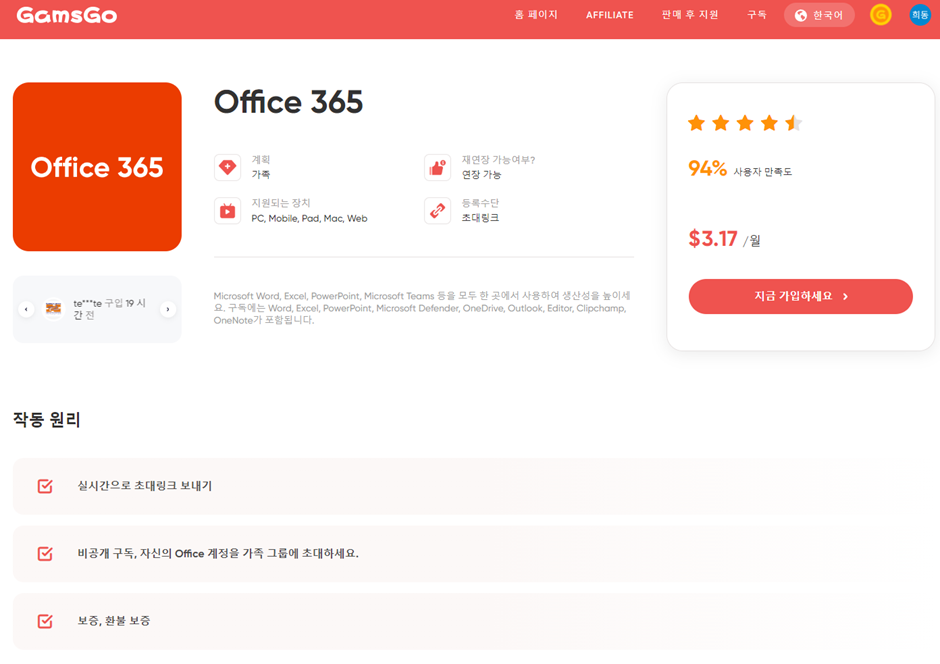940x664 pixels.
Task: Show the previous recent purchase notice
Action: pyautogui.click(x=26, y=309)
